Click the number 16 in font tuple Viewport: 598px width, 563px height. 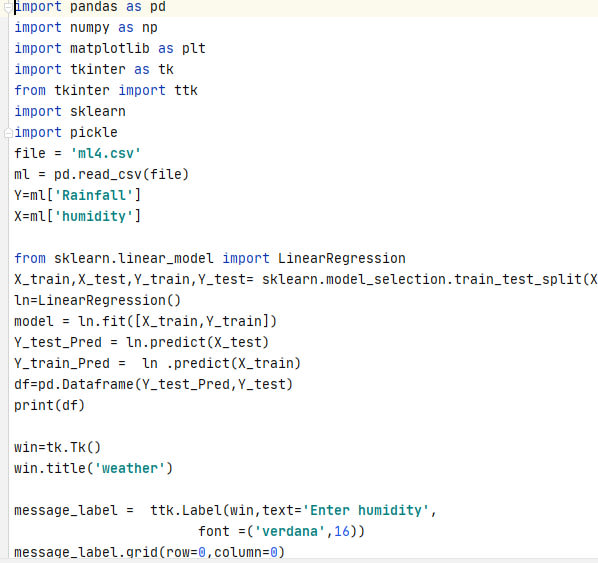pyautogui.click(x=342, y=531)
